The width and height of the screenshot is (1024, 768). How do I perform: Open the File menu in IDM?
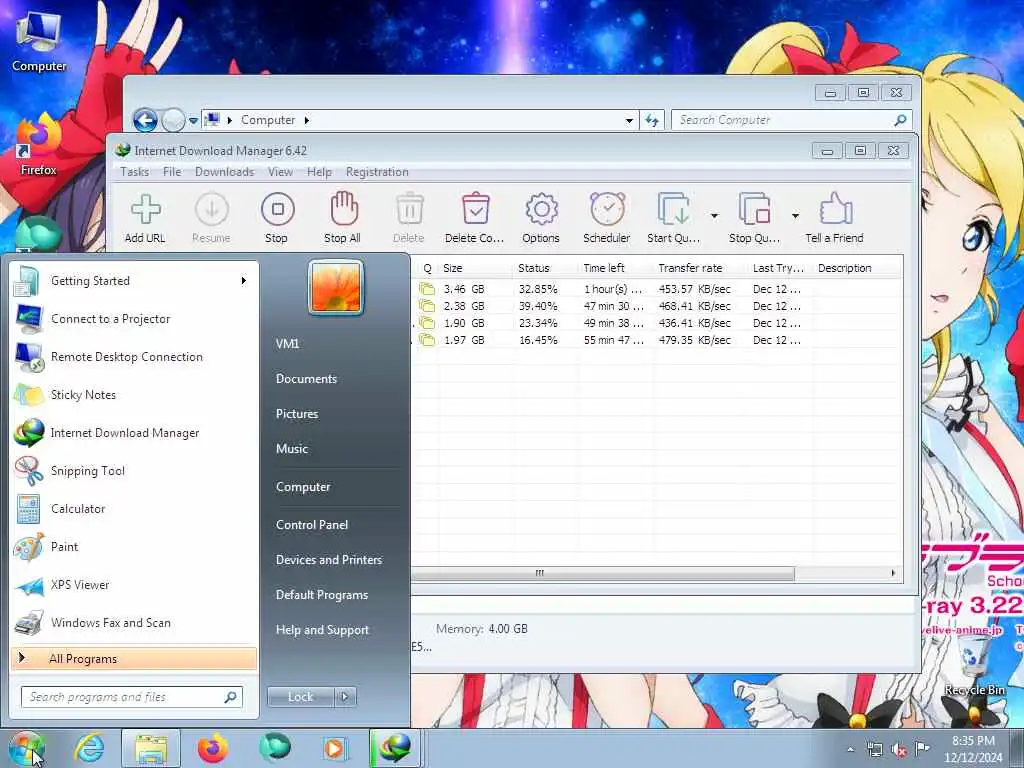pyautogui.click(x=172, y=172)
